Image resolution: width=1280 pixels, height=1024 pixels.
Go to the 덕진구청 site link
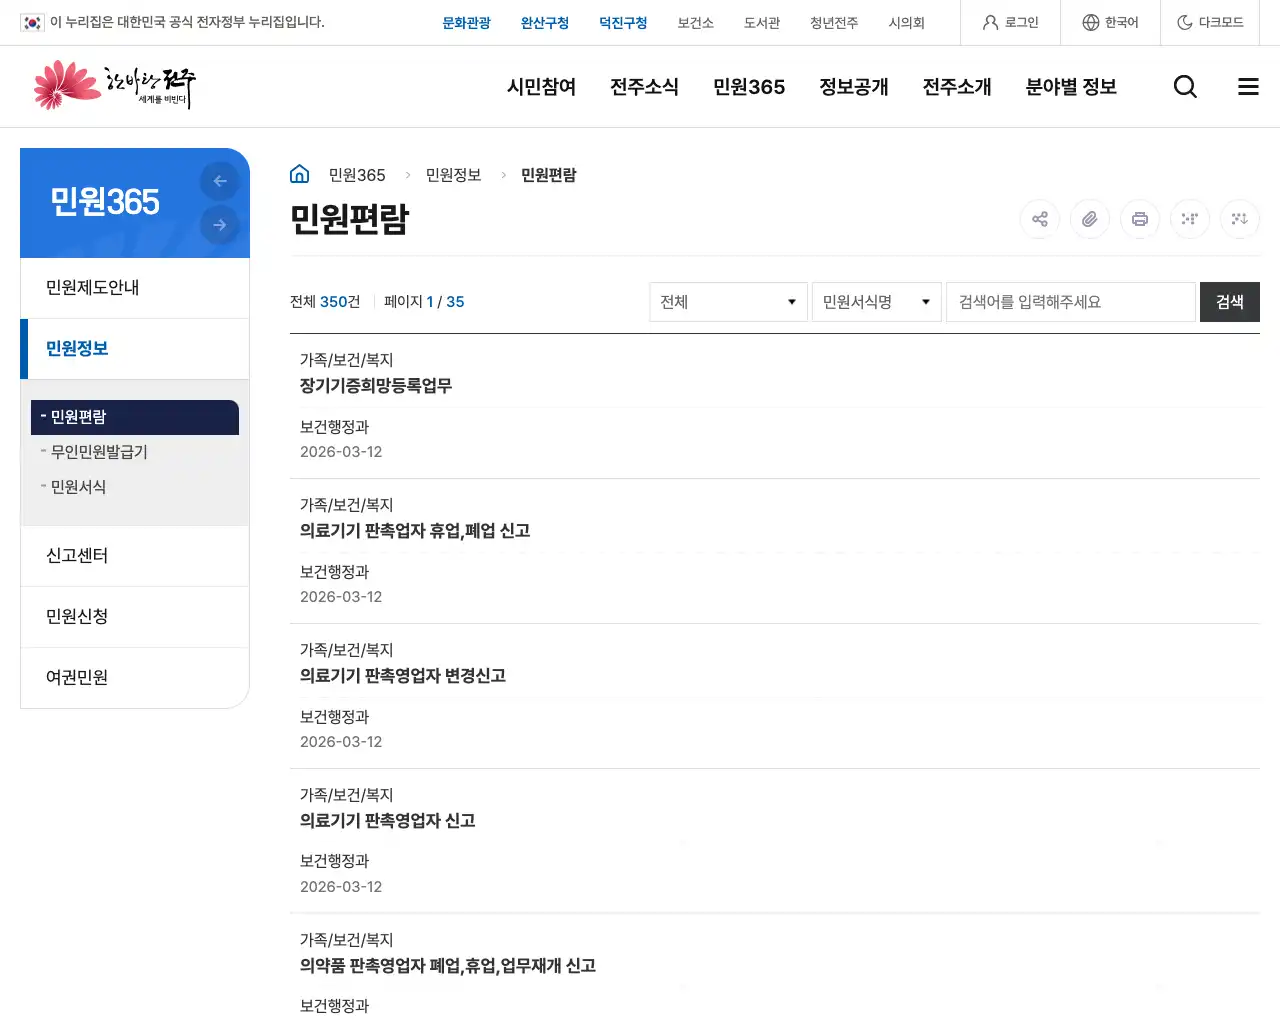[x=623, y=22]
